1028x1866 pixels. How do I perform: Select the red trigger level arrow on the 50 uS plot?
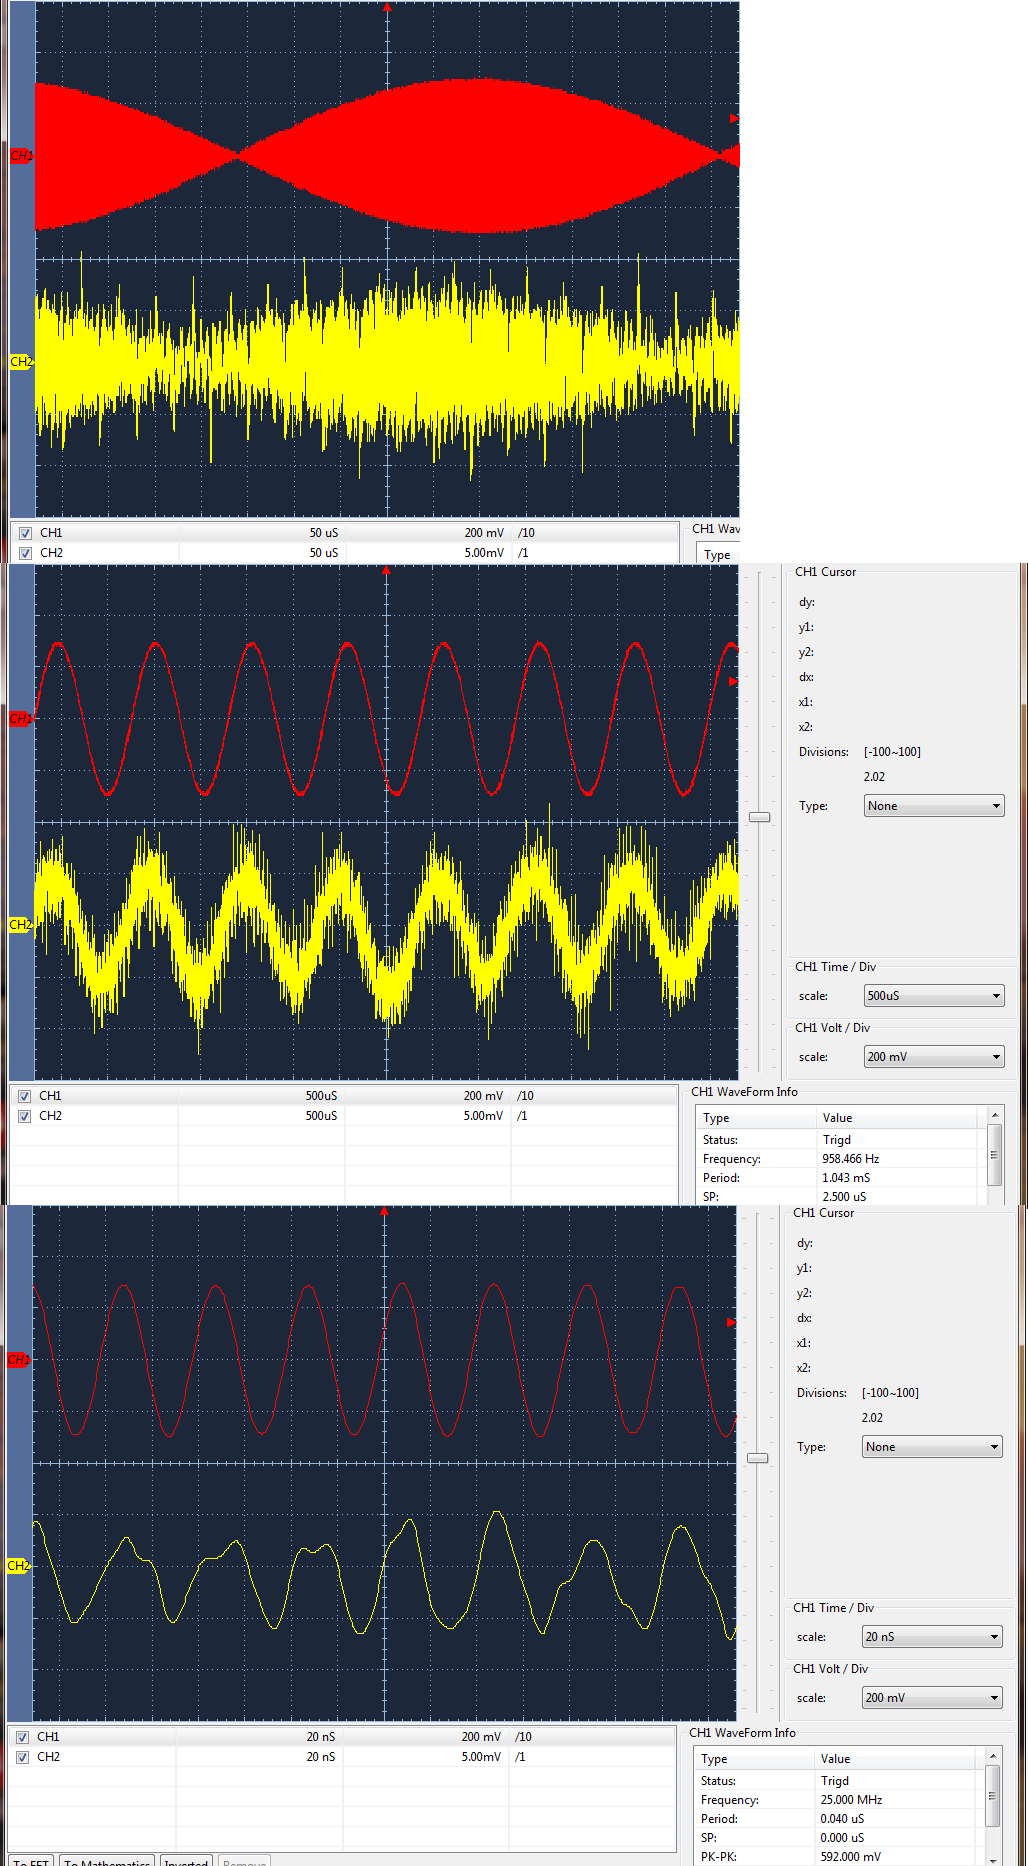pyautogui.click(x=734, y=118)
